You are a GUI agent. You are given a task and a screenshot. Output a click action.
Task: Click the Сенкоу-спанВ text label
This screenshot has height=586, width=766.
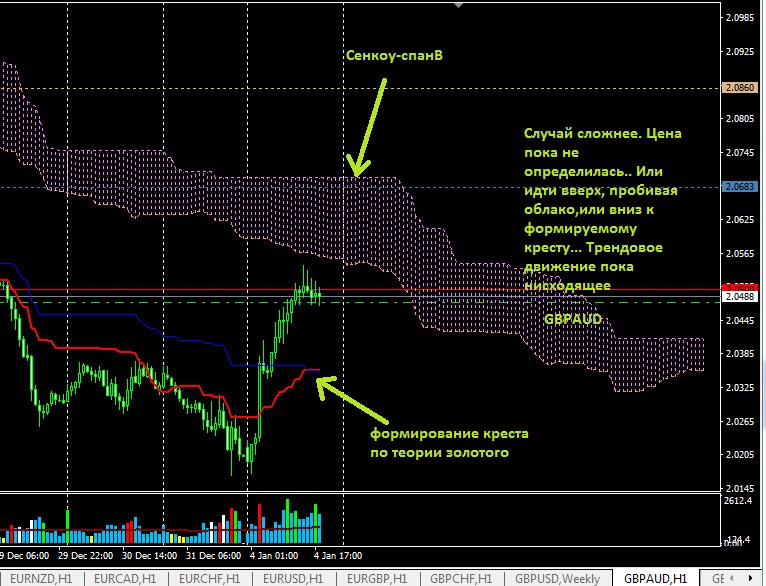[394, 56]
